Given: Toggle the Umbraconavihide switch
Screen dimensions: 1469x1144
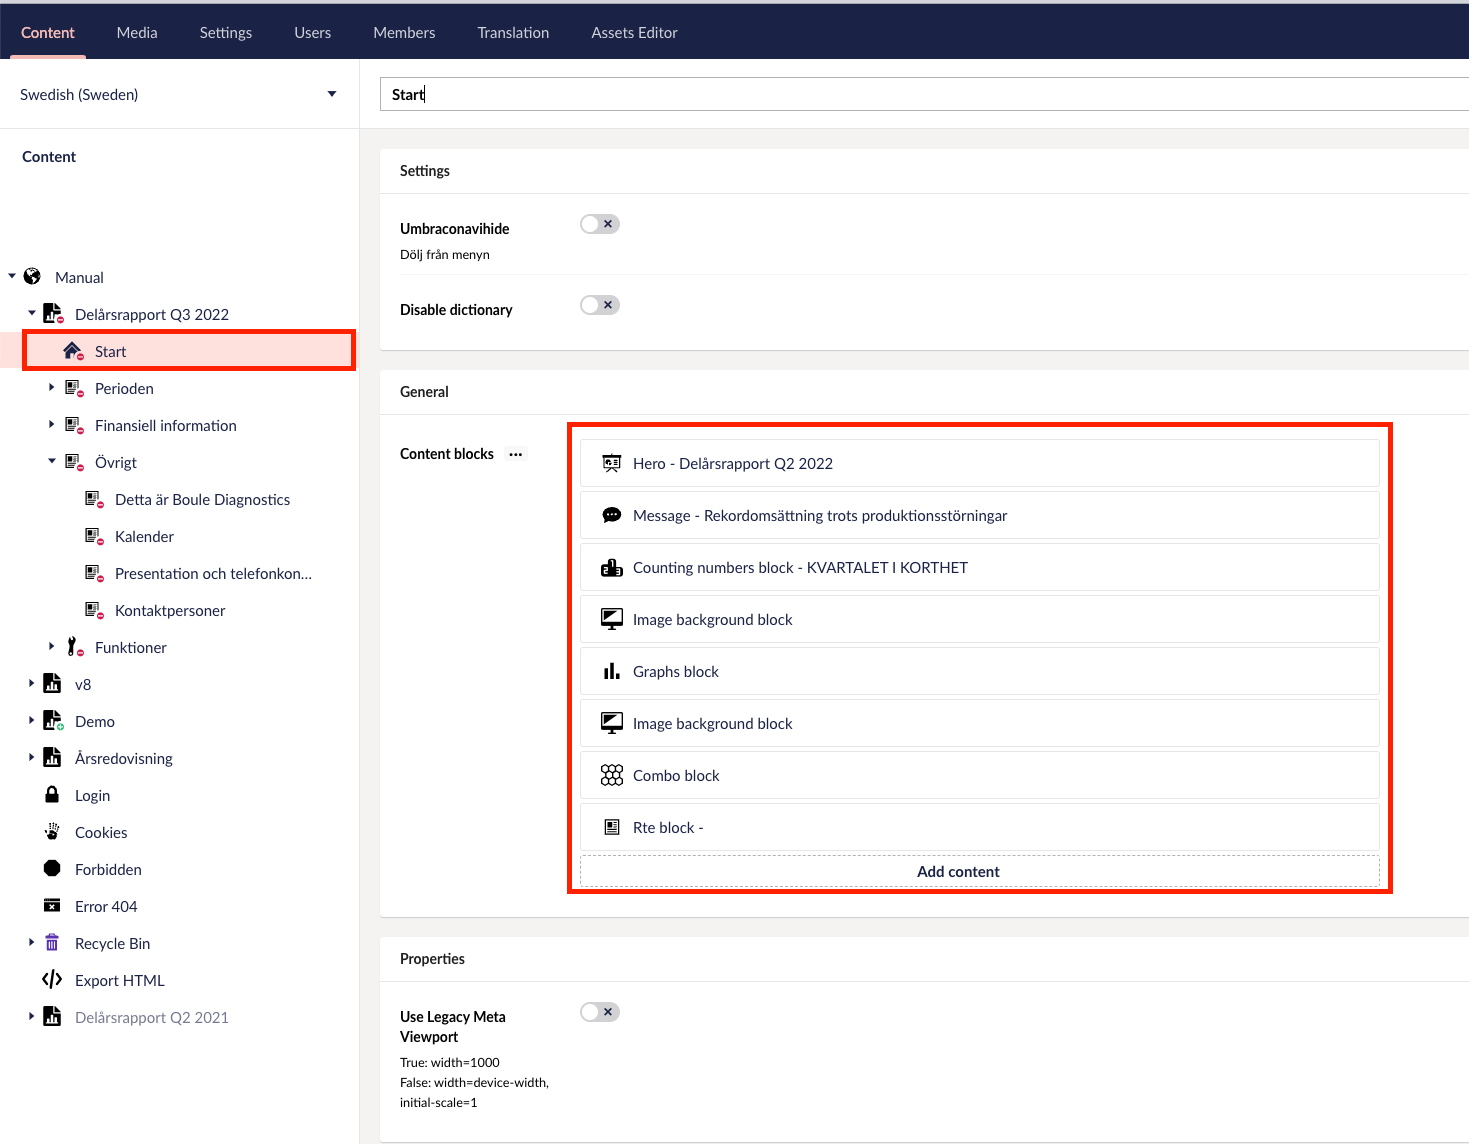Looking at the screenshot, I should [x=600, y=224].
